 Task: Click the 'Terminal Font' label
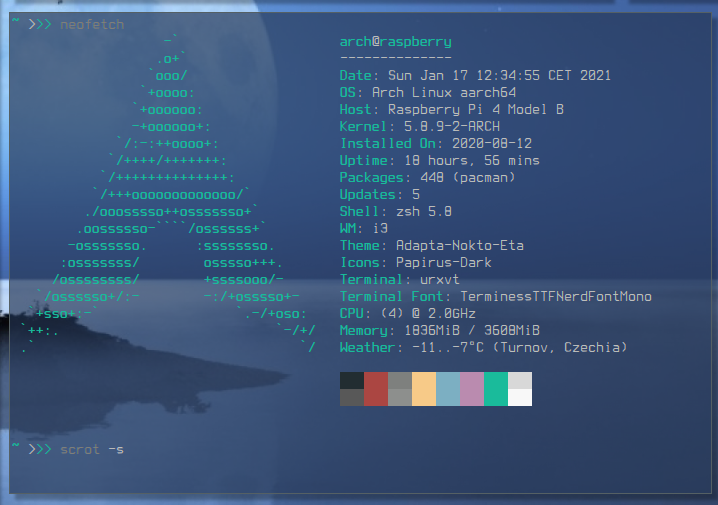pos(392,296)
